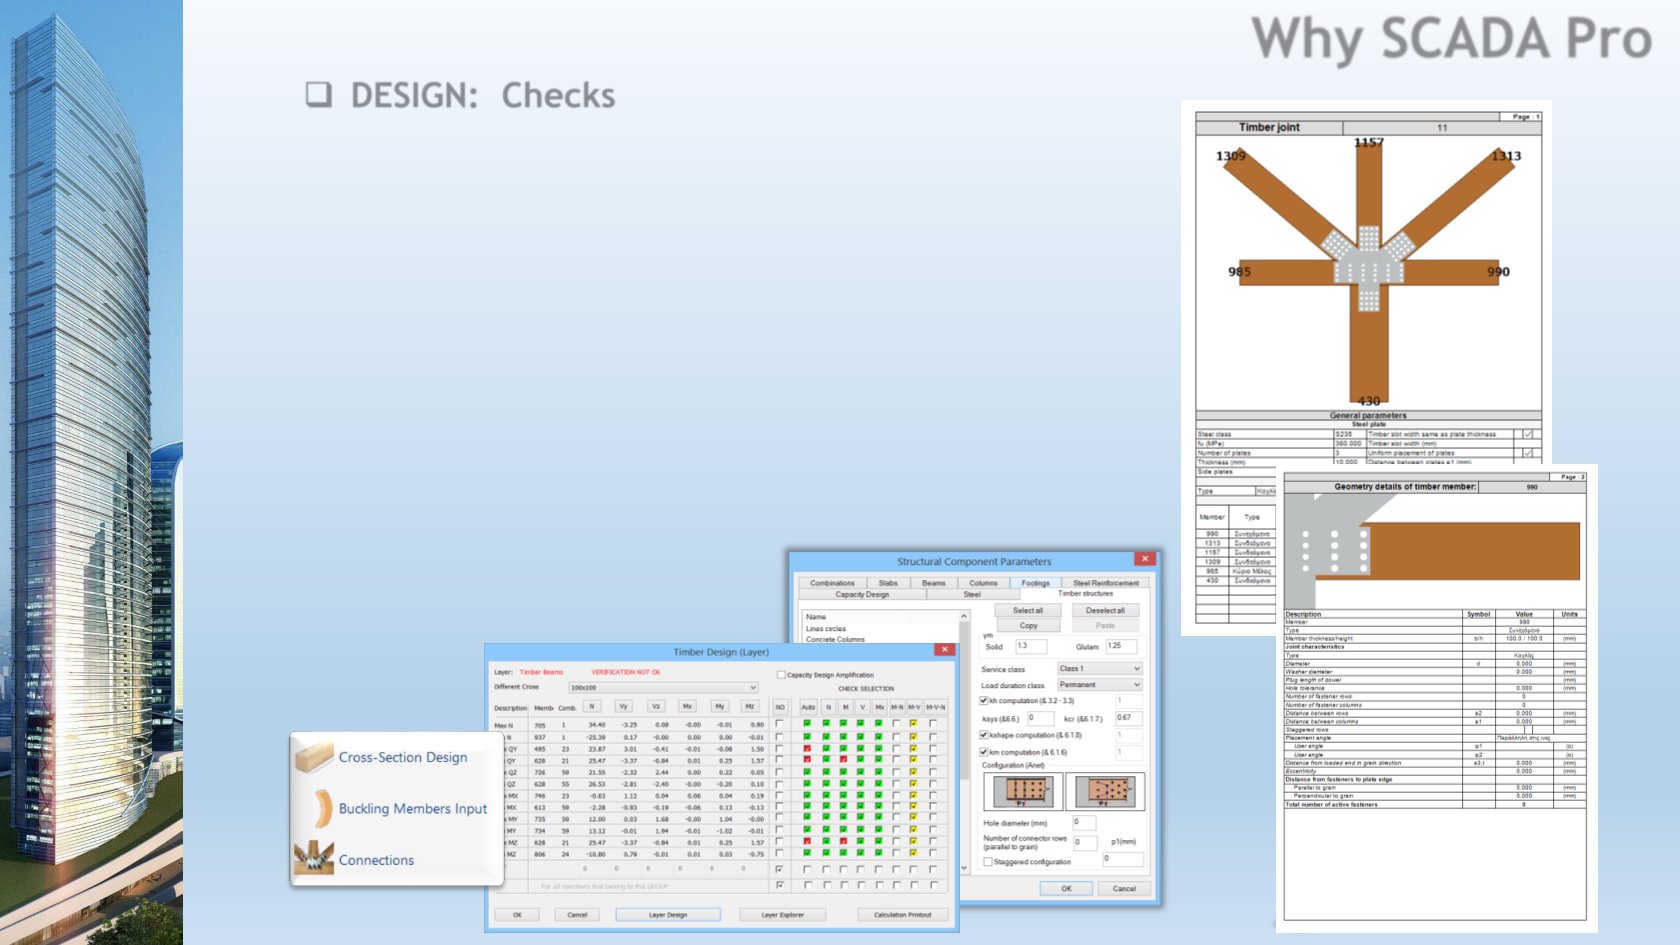This screenshot has width=1680, height=945.
Task: Open the Different Cross 100x100 dropdown
Action: pyautogui.click(x=663, y=688)
